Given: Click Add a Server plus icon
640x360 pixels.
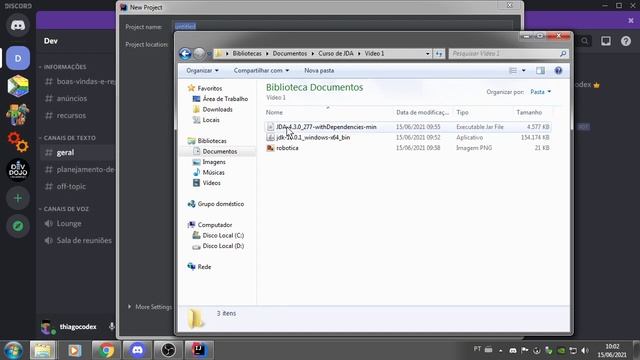Looking at the screenshot, I should pyautogui.click(x=18, y=198).
